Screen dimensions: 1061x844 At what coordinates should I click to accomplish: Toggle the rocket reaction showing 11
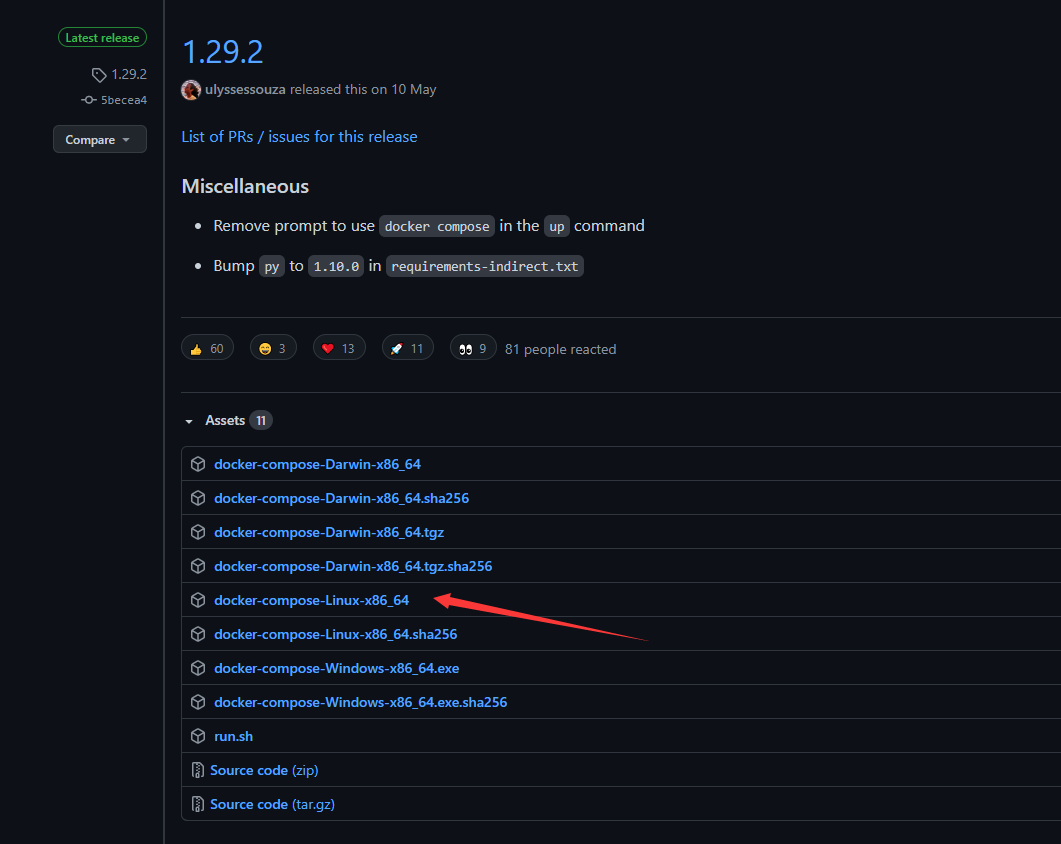click(x=407, y=348)
